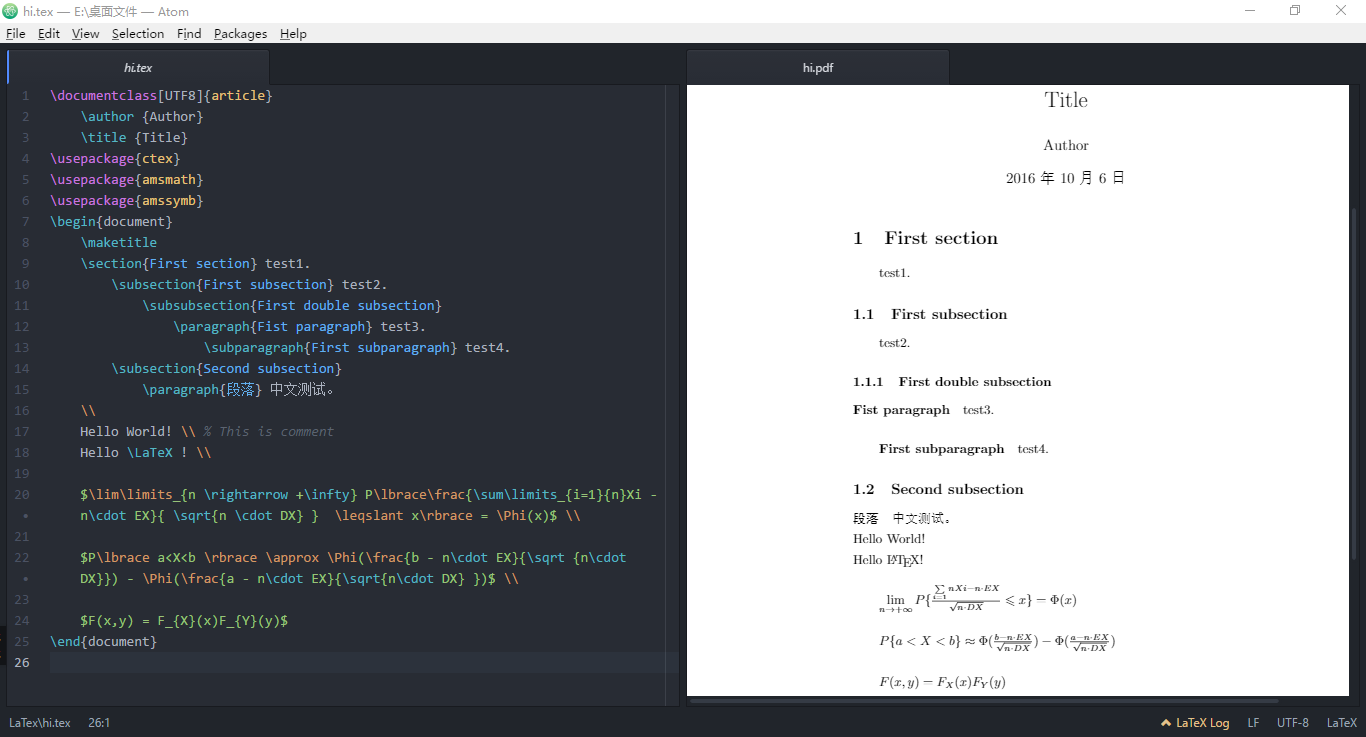Click the '1.1 First subsection' PDF heading
This screenshot has width=1366, height=737.
(930, 315)
